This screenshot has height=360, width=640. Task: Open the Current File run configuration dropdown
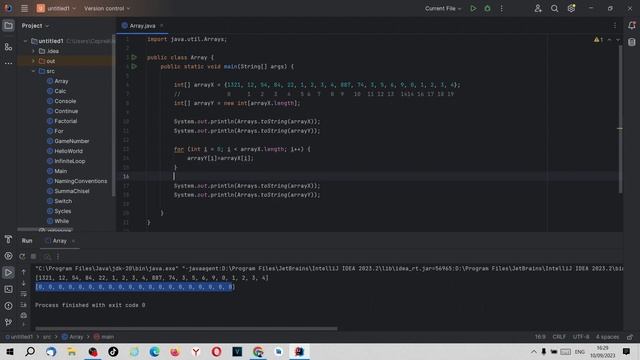pyautogui.click(x=443, y=8)
